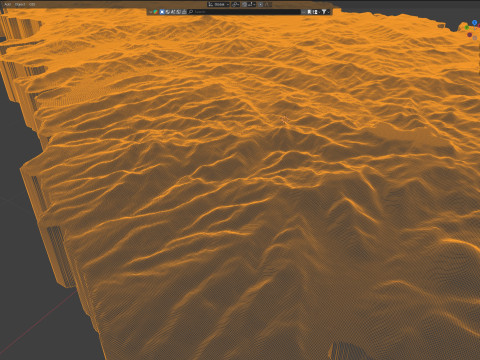Select the blue highlighted mode icon
Screen dimensions: 480x360
[x=162, y=12]
